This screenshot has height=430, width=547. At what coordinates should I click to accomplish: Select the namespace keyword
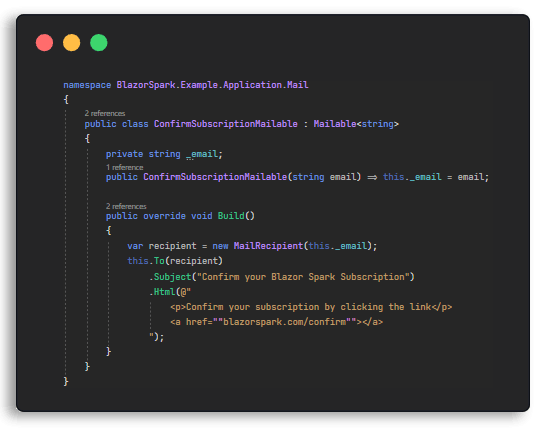click(x=87, y=85)
